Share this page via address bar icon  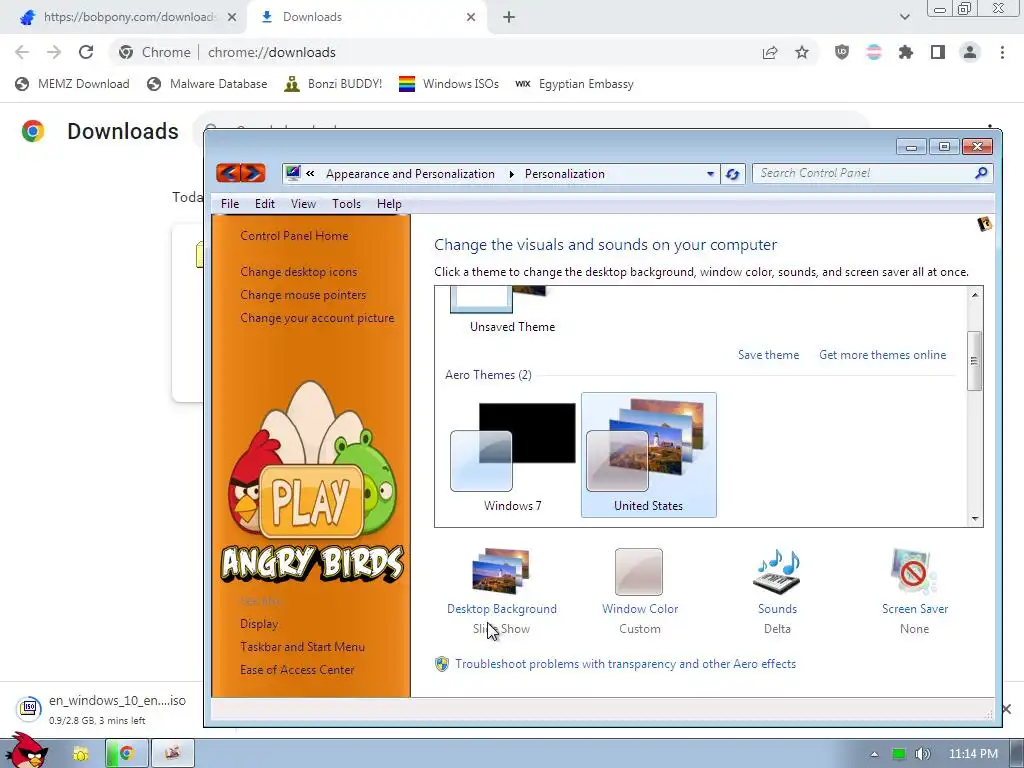point(770,53)
